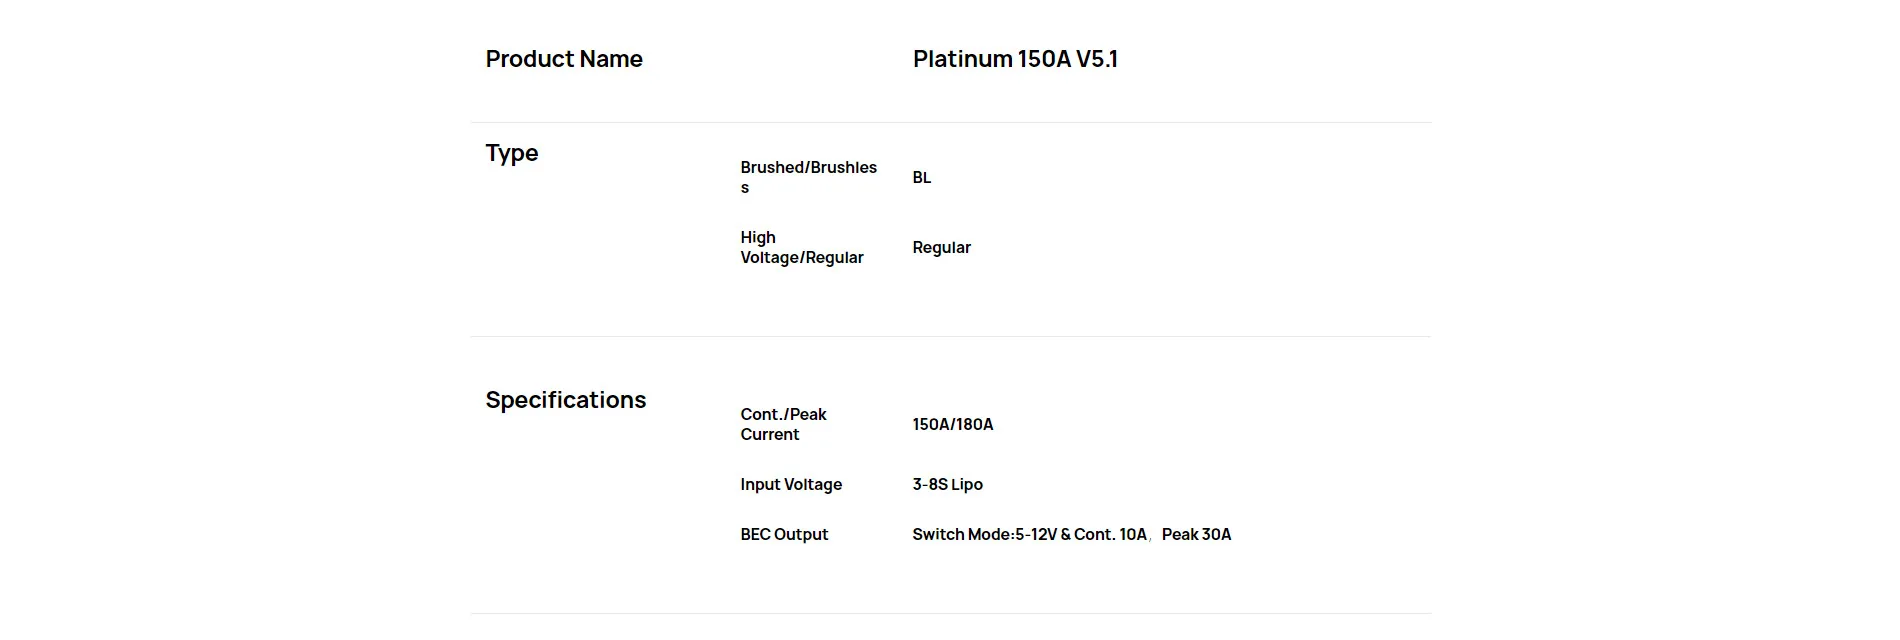Select the standalone Regular value text
Viewport: 1900px width, 640px height.
pyautogui.click(x=941, y=248)
